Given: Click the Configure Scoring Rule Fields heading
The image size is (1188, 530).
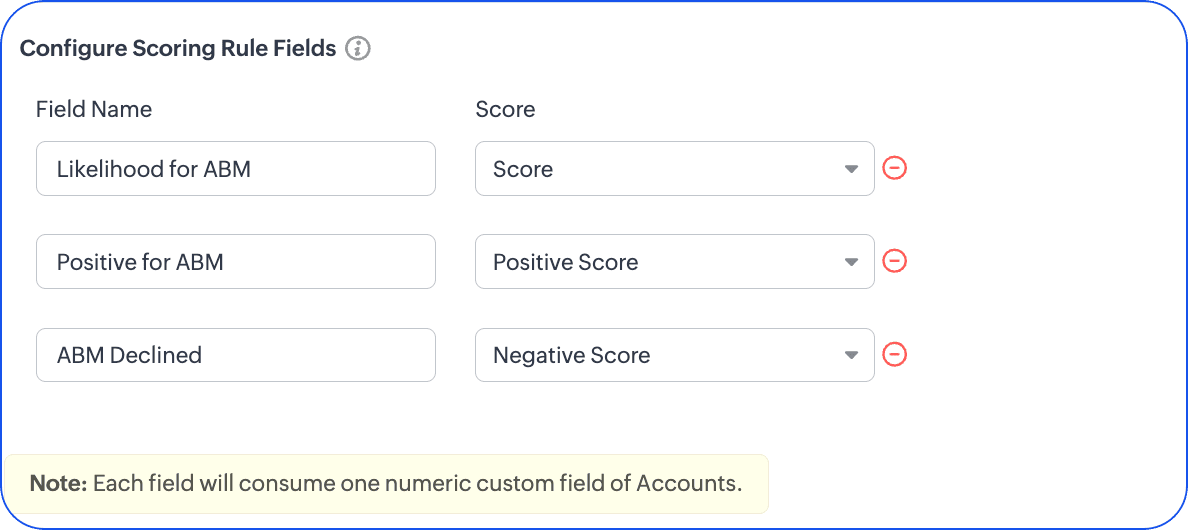Looking at the screenshot, I should (178, 48).
